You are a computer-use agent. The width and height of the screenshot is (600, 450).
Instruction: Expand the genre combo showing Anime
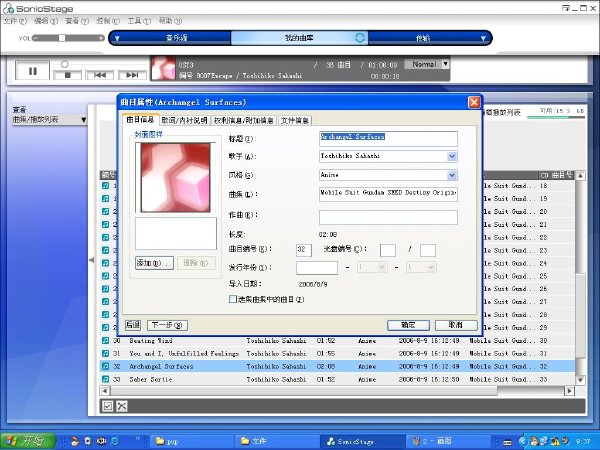click(x=452, y=175)
